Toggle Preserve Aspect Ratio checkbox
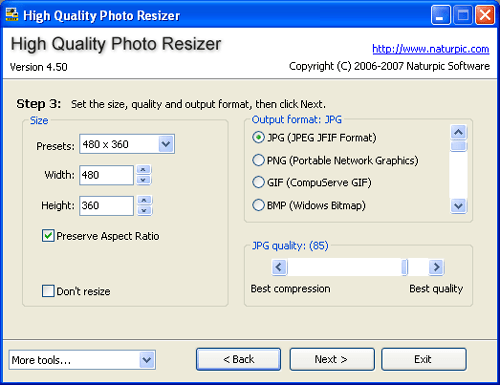The width and height of the screenshot is (500, 385). pos(48,236)
